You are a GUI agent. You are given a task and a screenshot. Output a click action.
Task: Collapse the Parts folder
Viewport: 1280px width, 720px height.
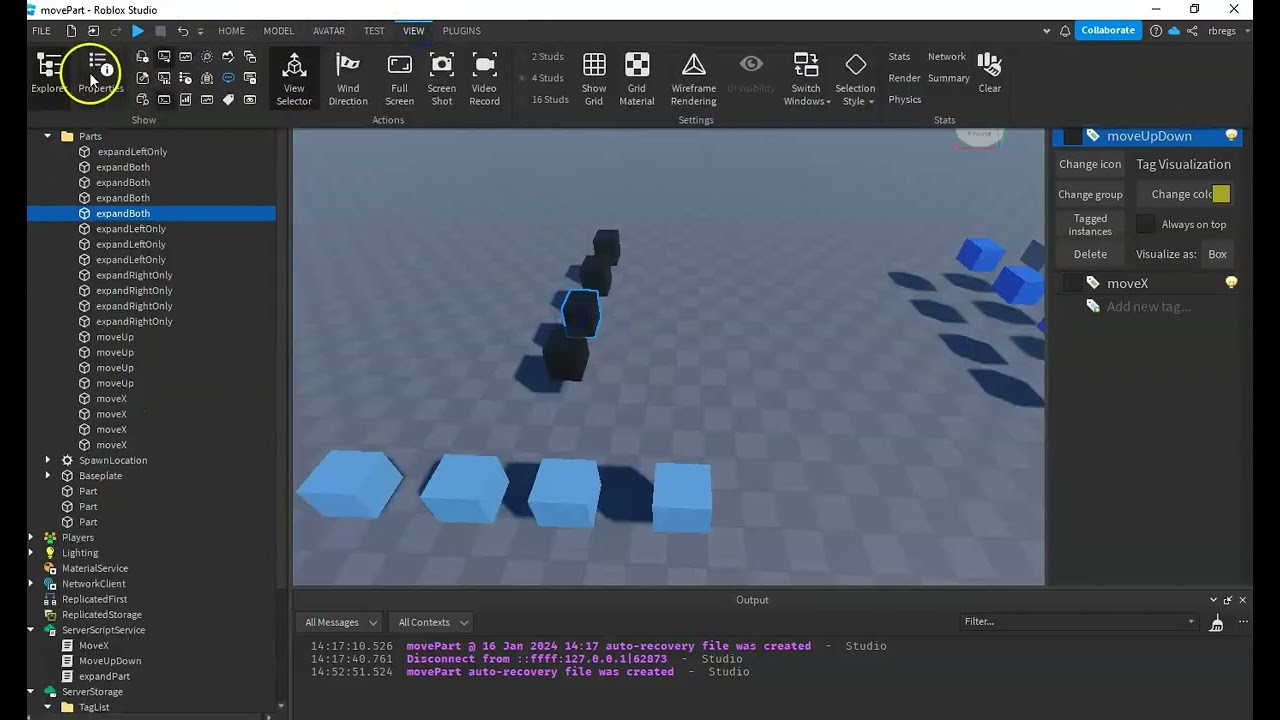coord(47,136)
